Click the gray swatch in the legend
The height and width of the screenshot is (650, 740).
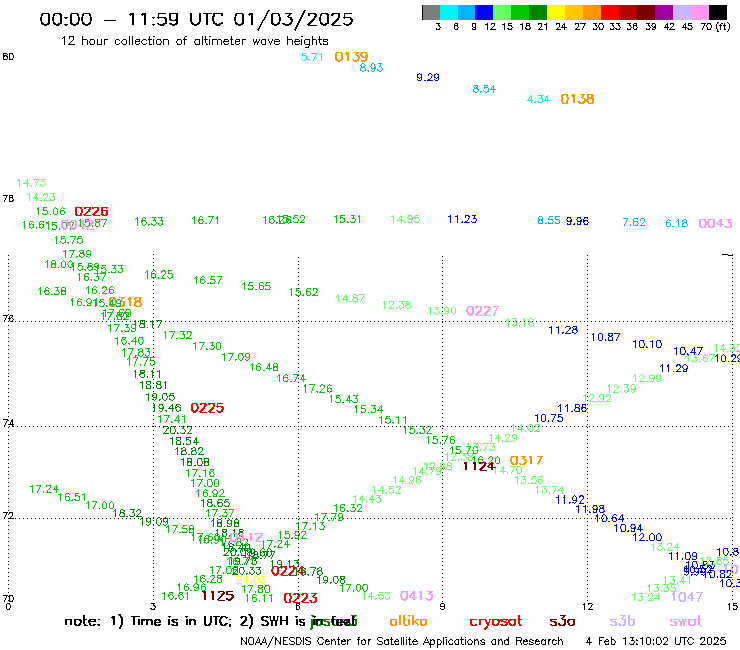[x=431, y=12]
